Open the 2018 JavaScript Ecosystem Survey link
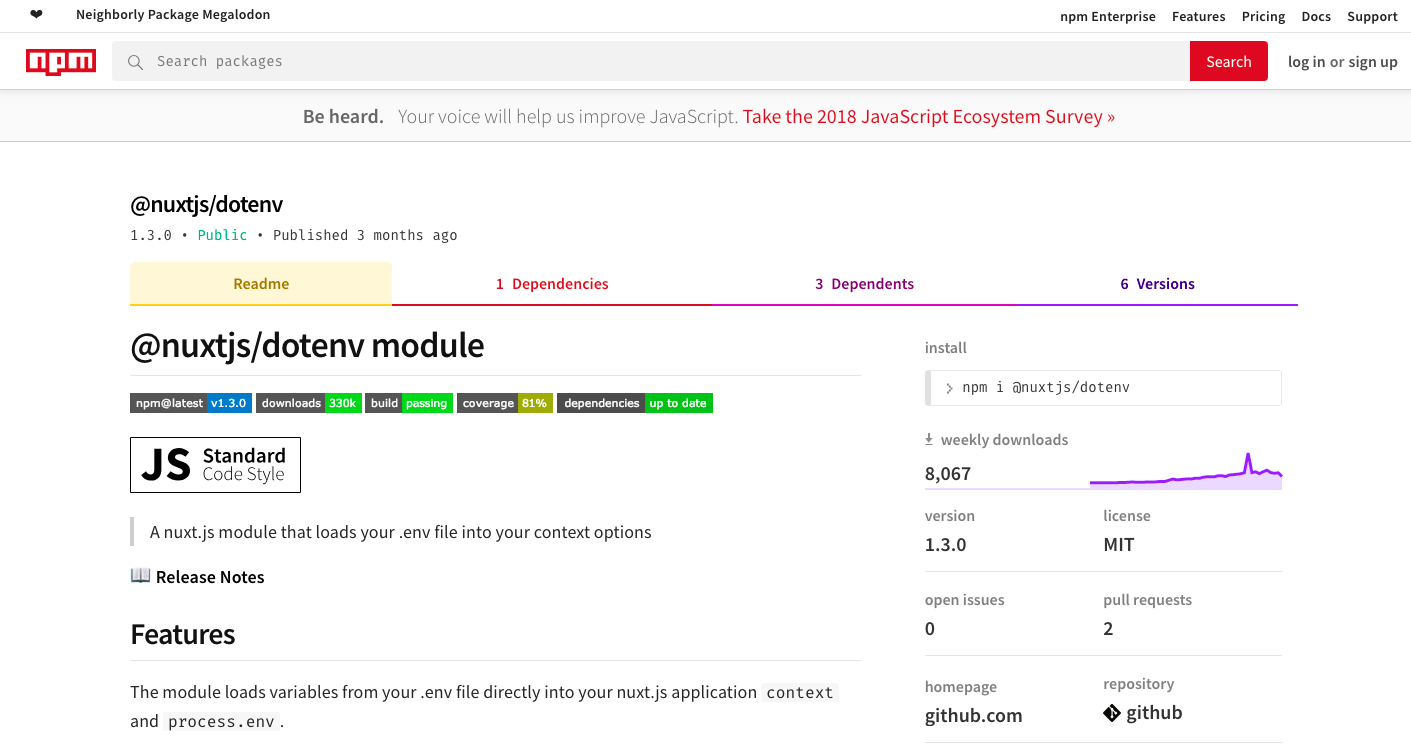Image resolution: width=1411 pixels, height=747 pixels. click(927, 116)
